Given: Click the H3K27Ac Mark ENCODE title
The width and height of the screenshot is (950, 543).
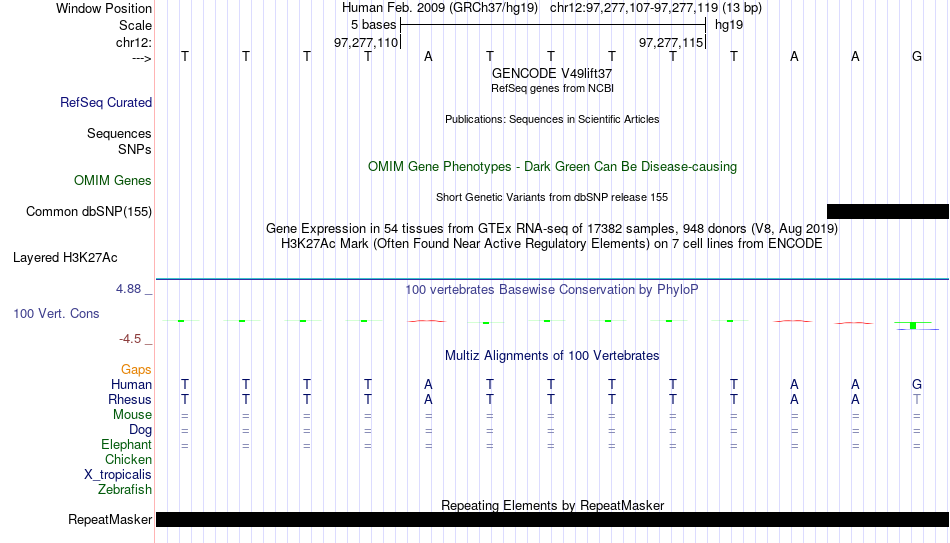Looking at the screenshot, I should [552, 244].
